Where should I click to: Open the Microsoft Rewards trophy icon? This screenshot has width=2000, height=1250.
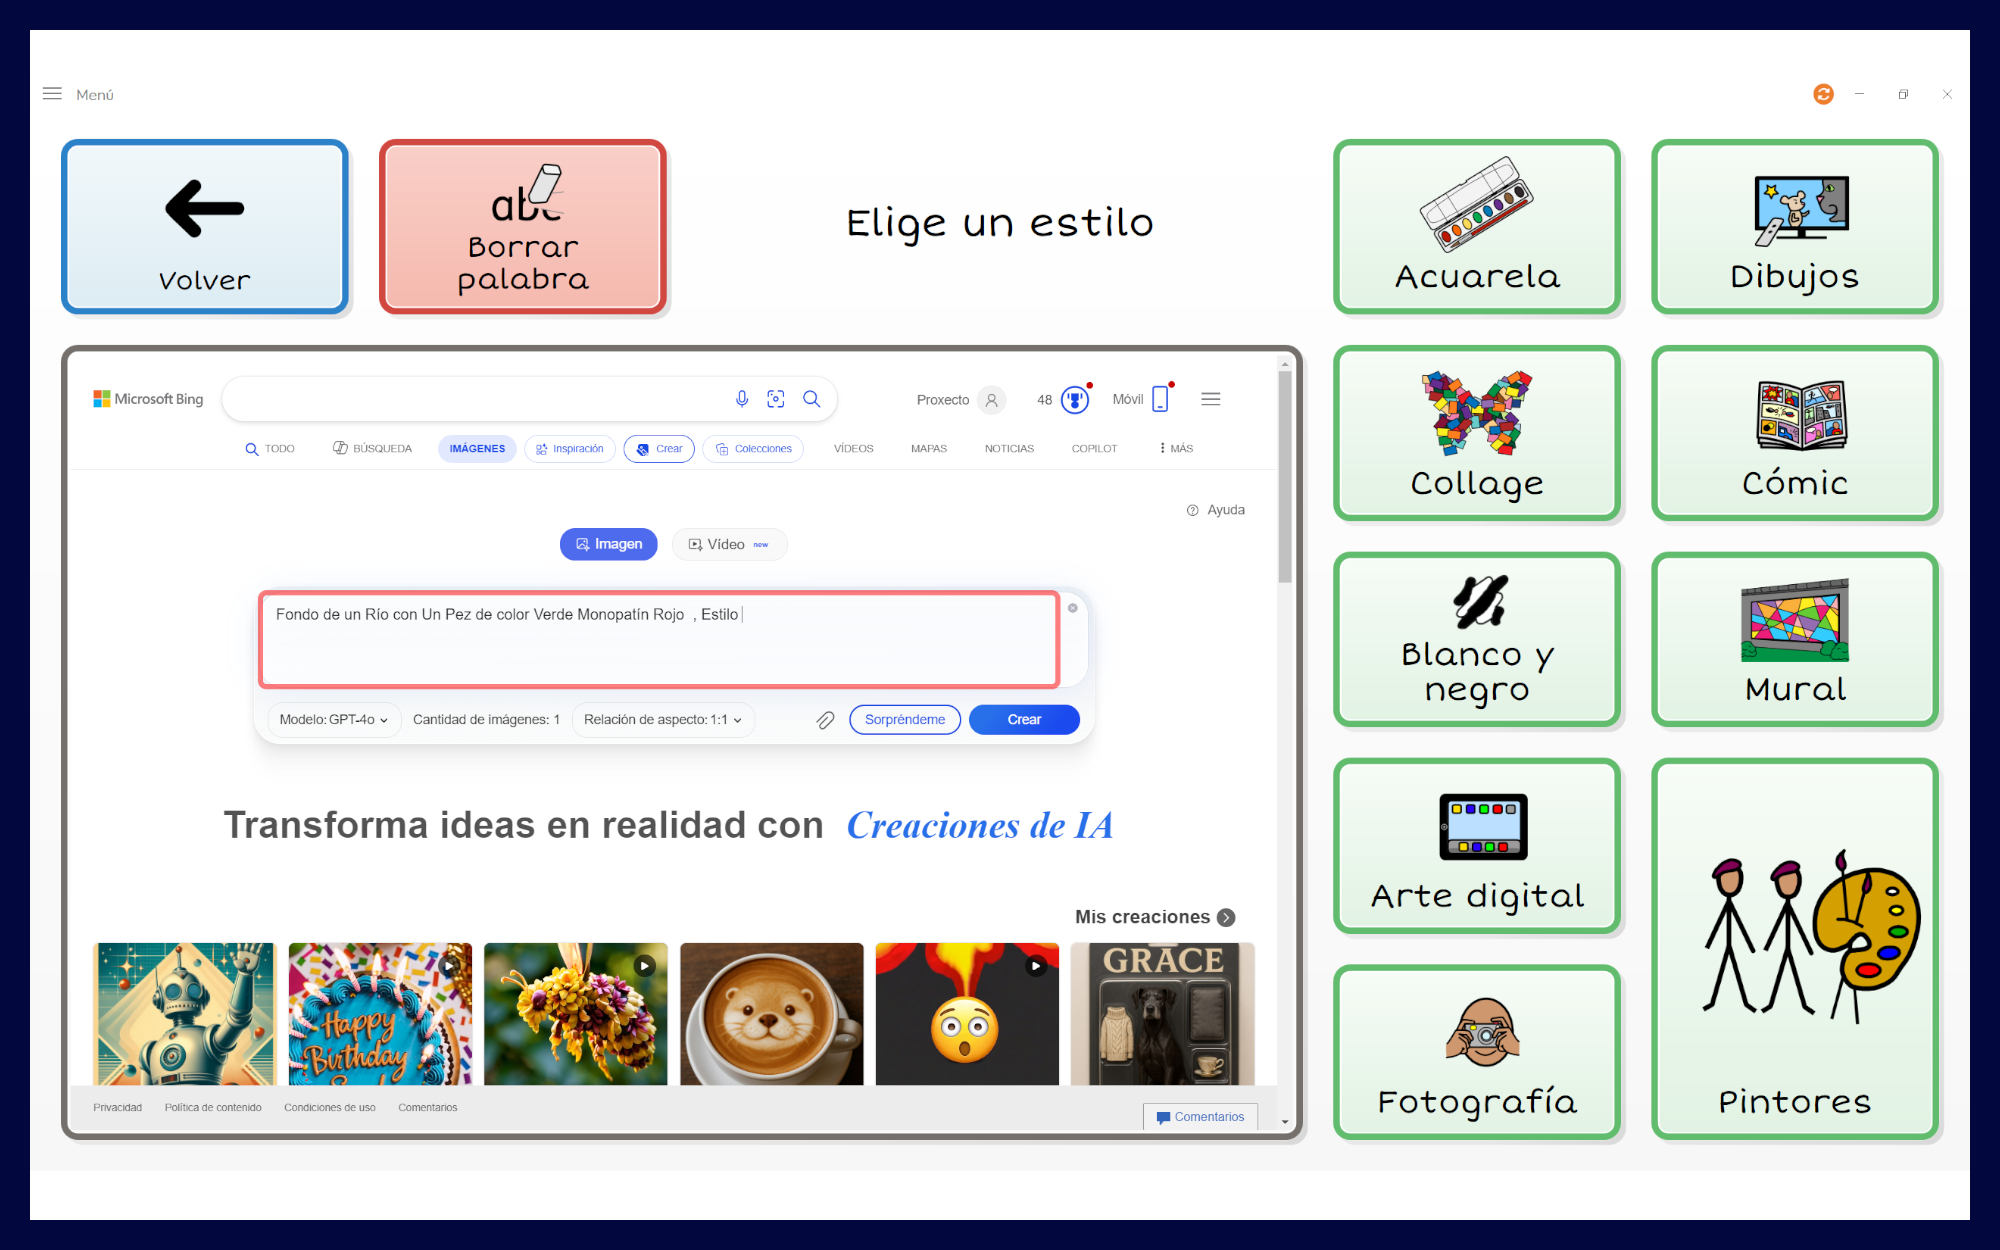(1071, 399)
